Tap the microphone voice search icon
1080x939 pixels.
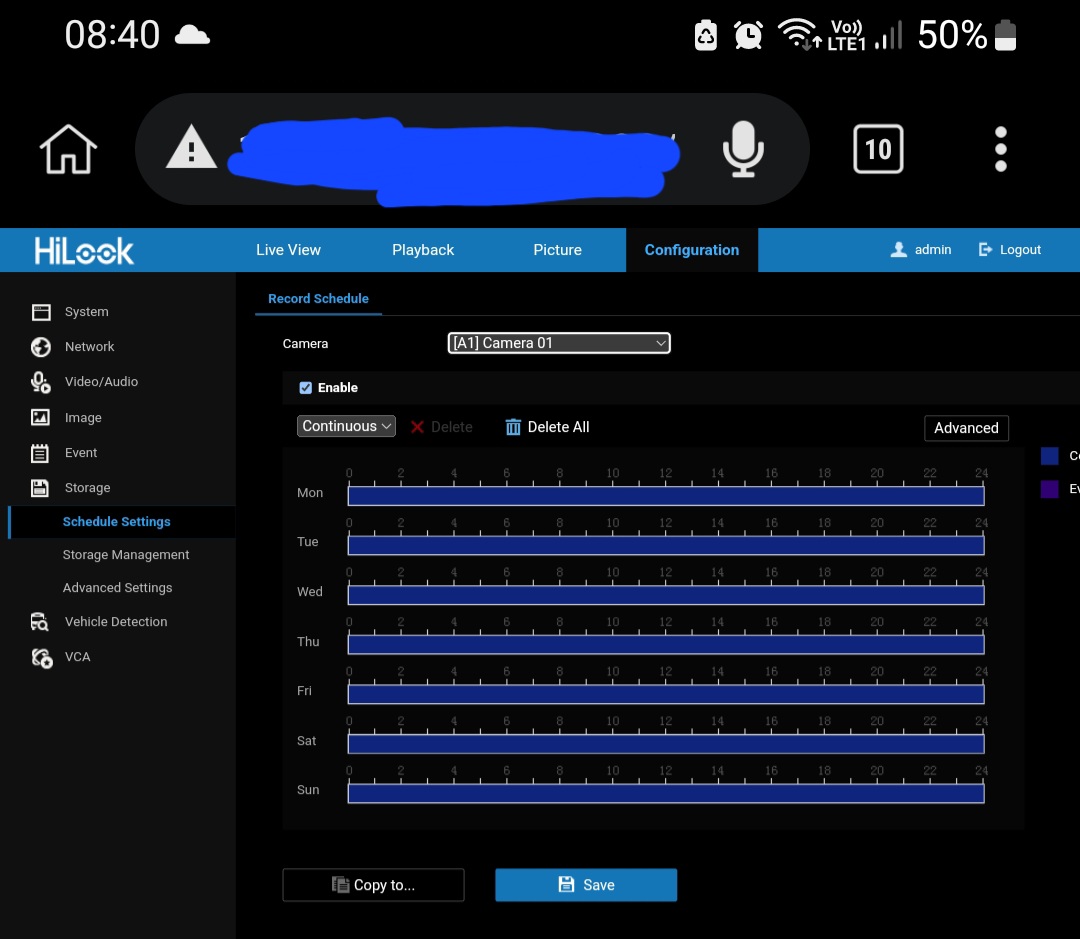(742, 150)
